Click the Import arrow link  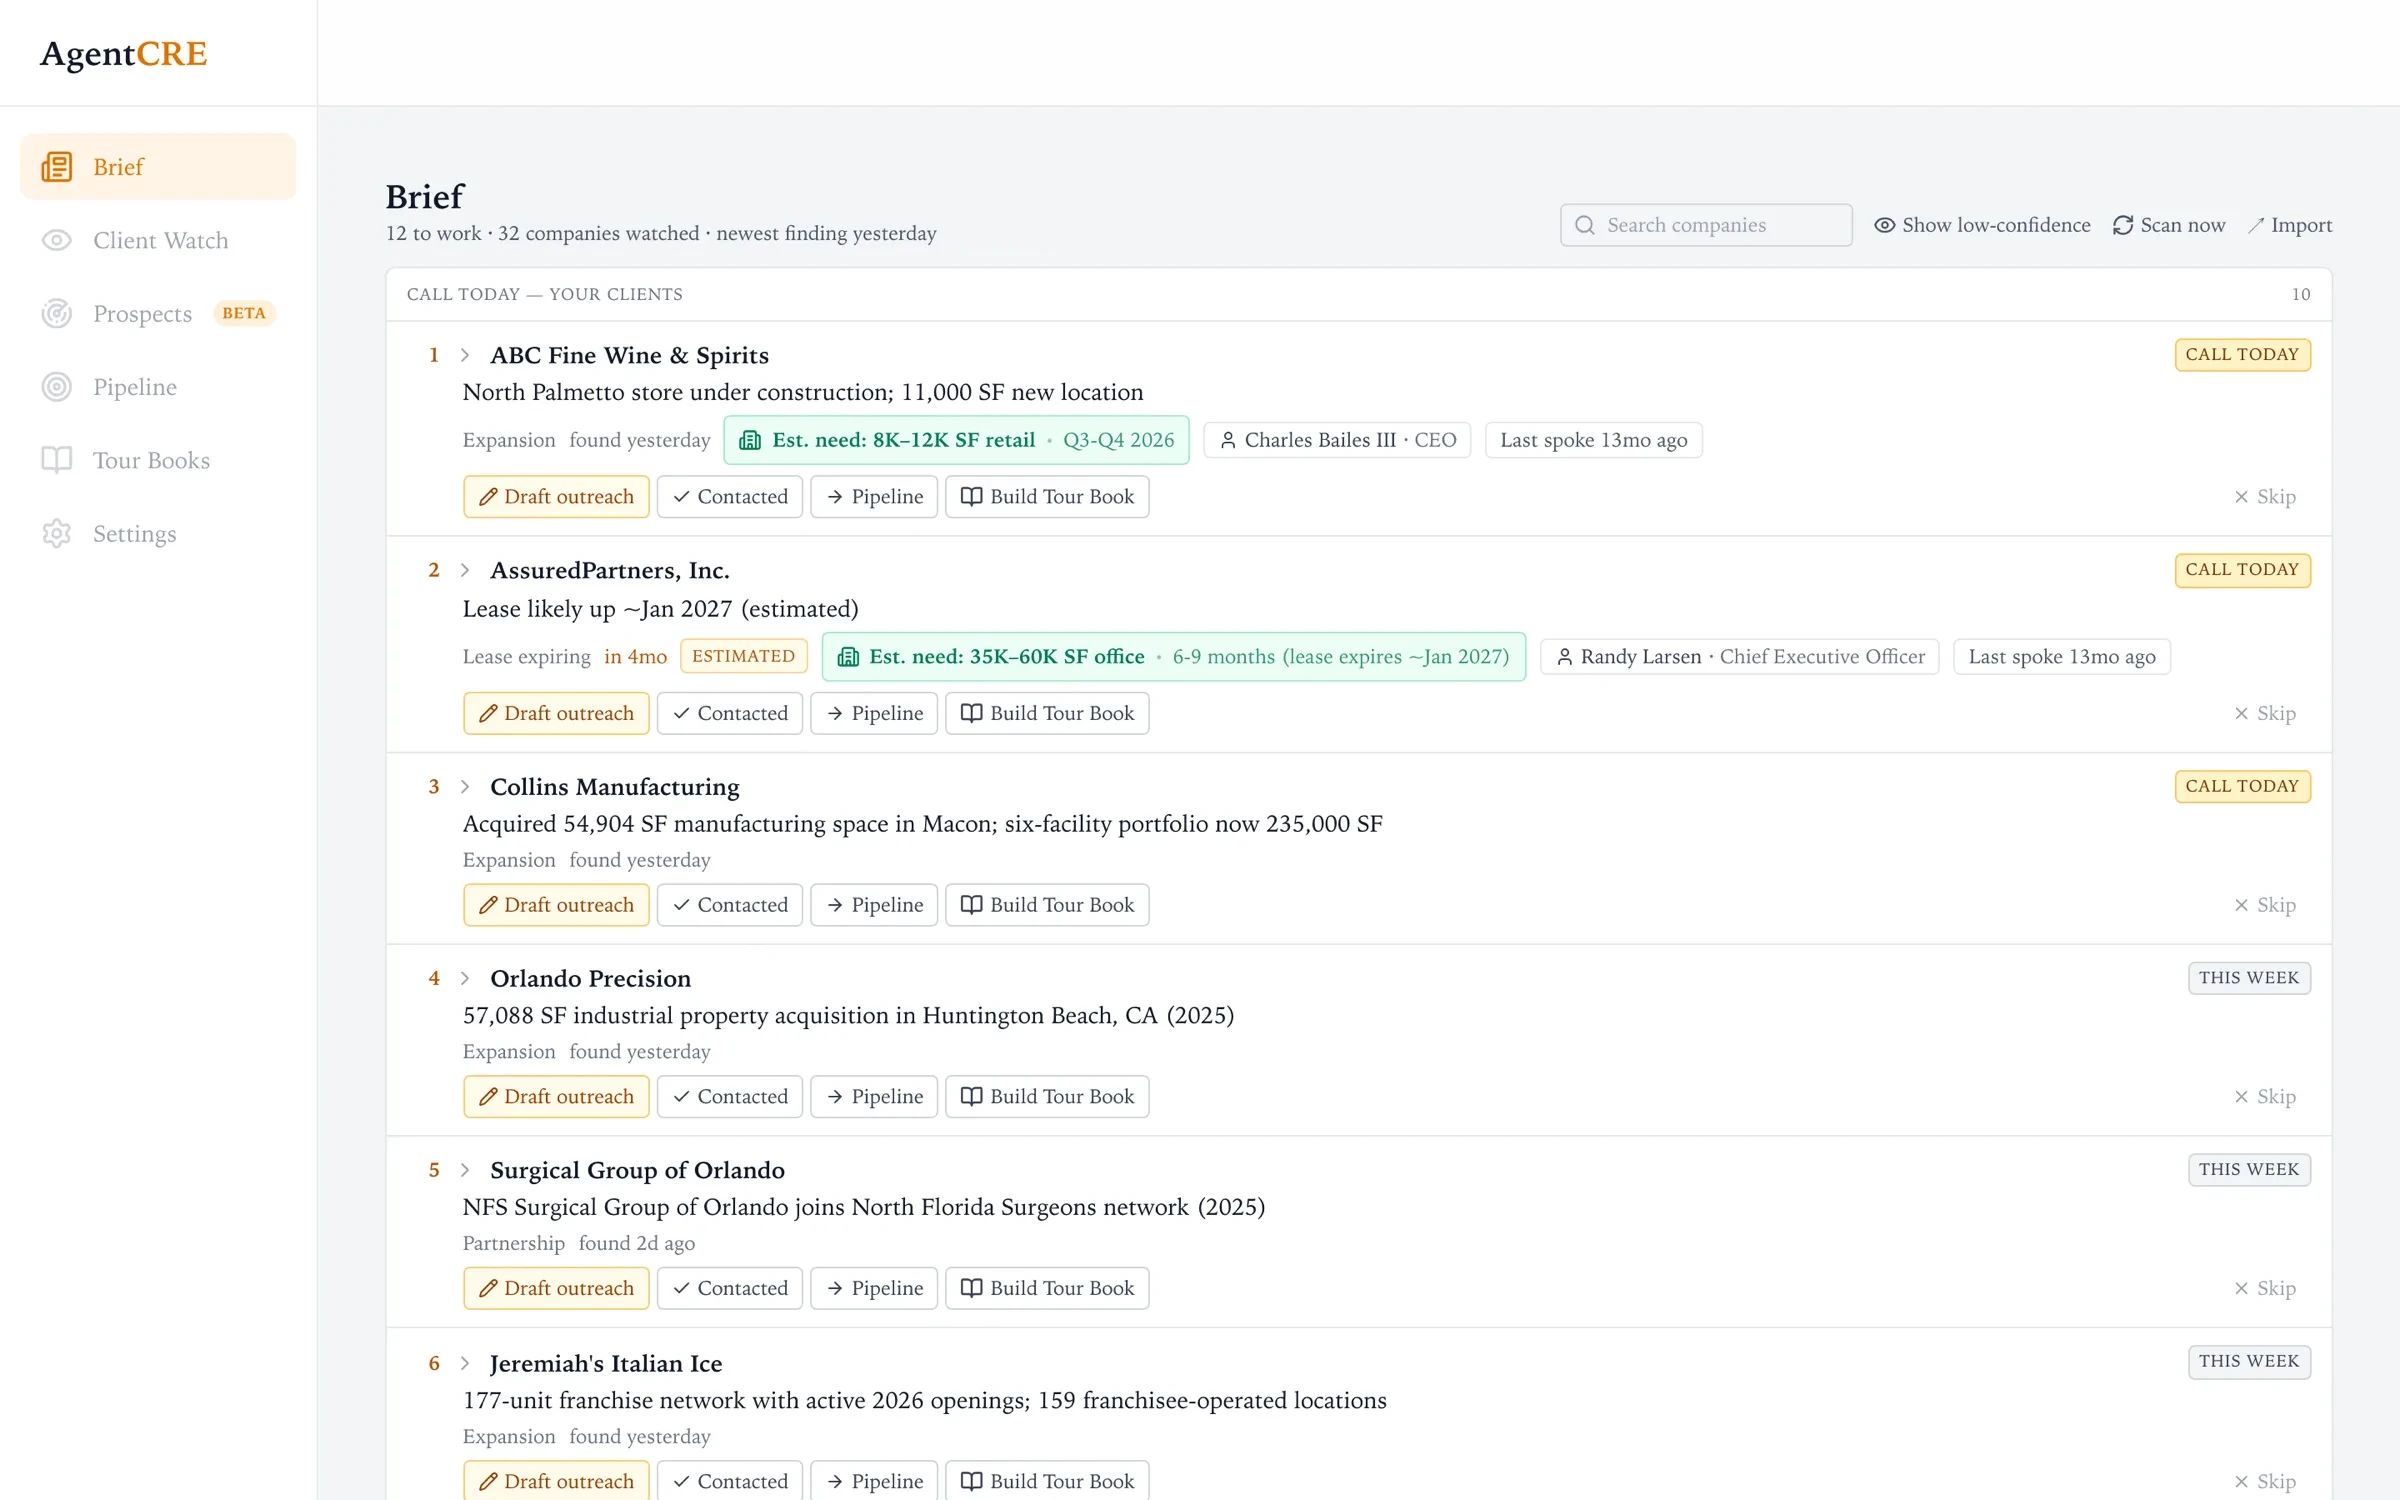2290,225
